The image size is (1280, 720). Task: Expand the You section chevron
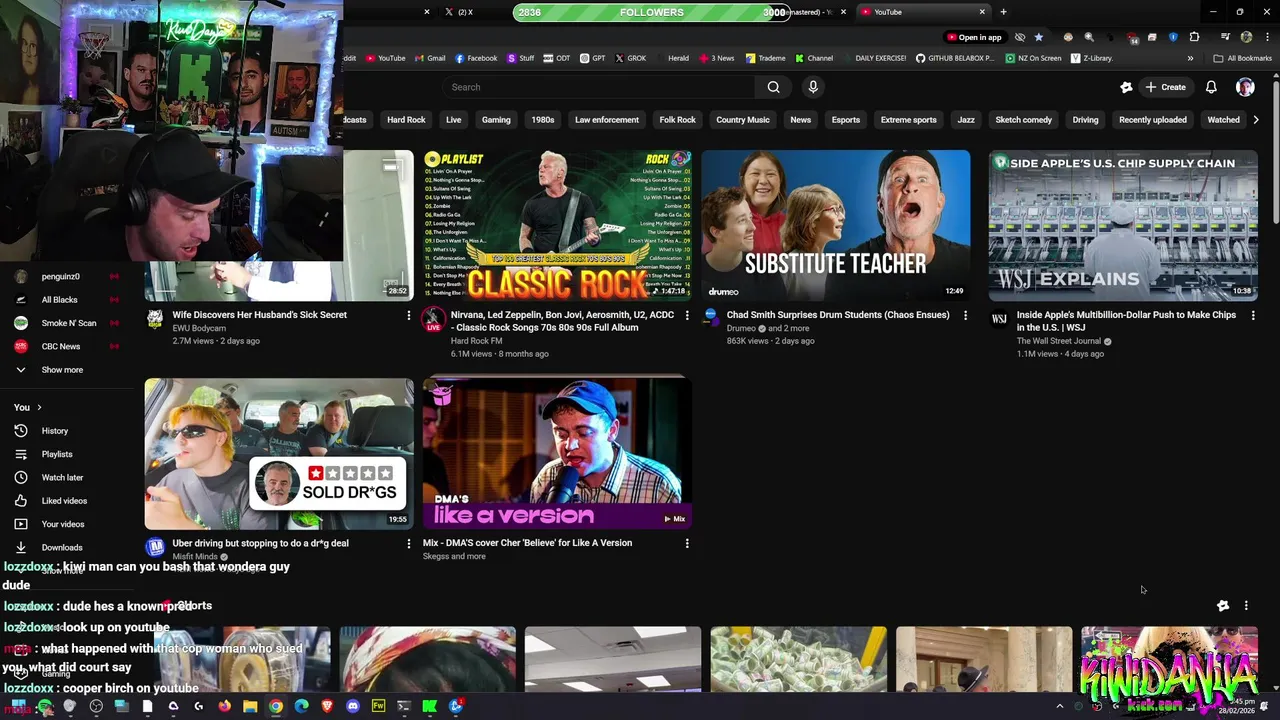(39, 407)
